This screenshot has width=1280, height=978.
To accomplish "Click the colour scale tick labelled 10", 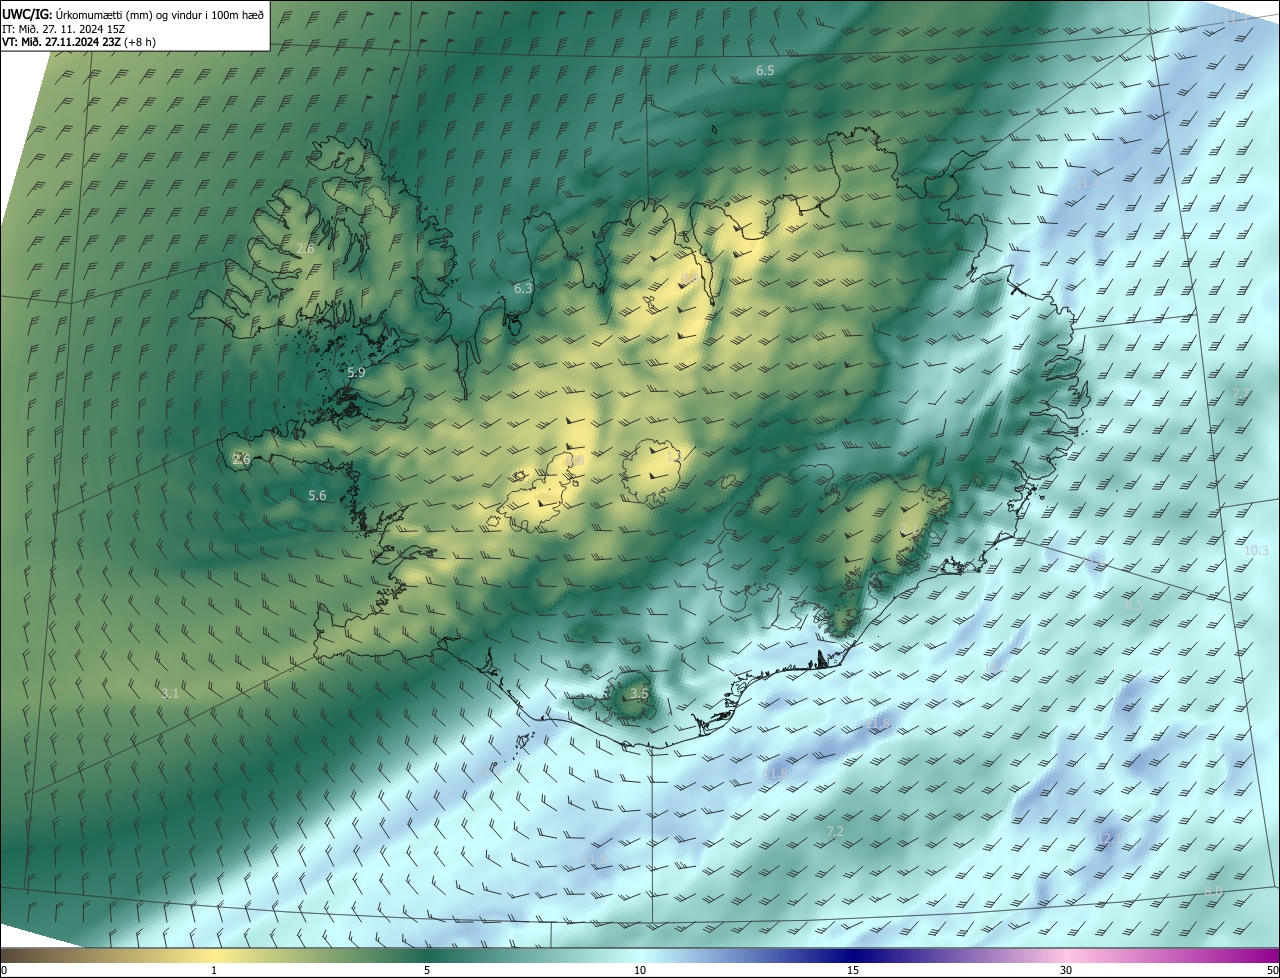I will click(640, 971).
